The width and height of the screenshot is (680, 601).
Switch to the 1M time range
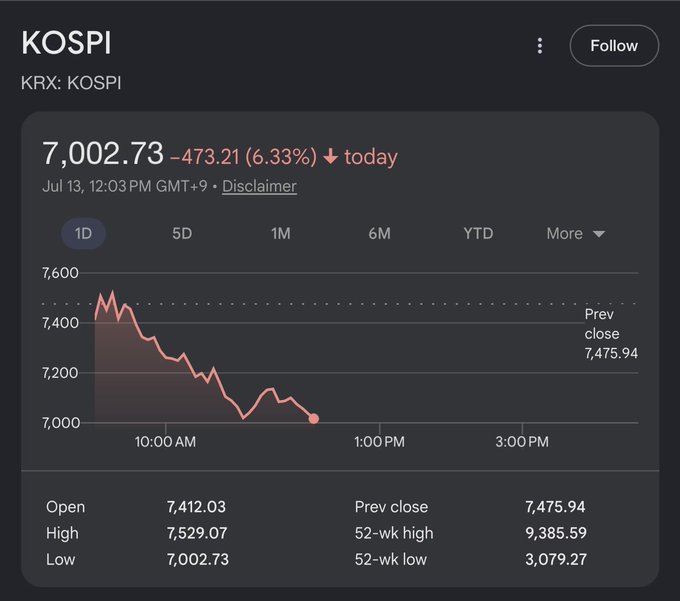pyautogui.click(x=281, y=233)
